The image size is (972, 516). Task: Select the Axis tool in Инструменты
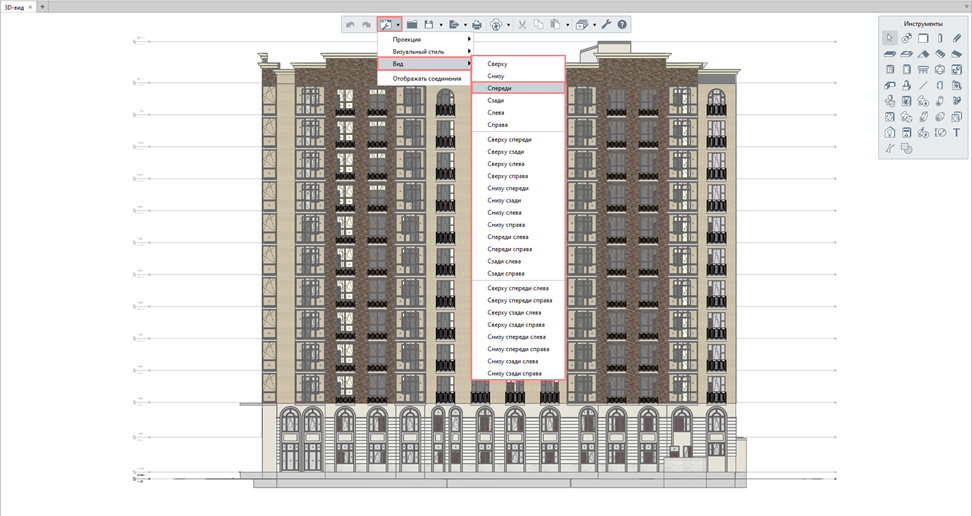[906, 38]
